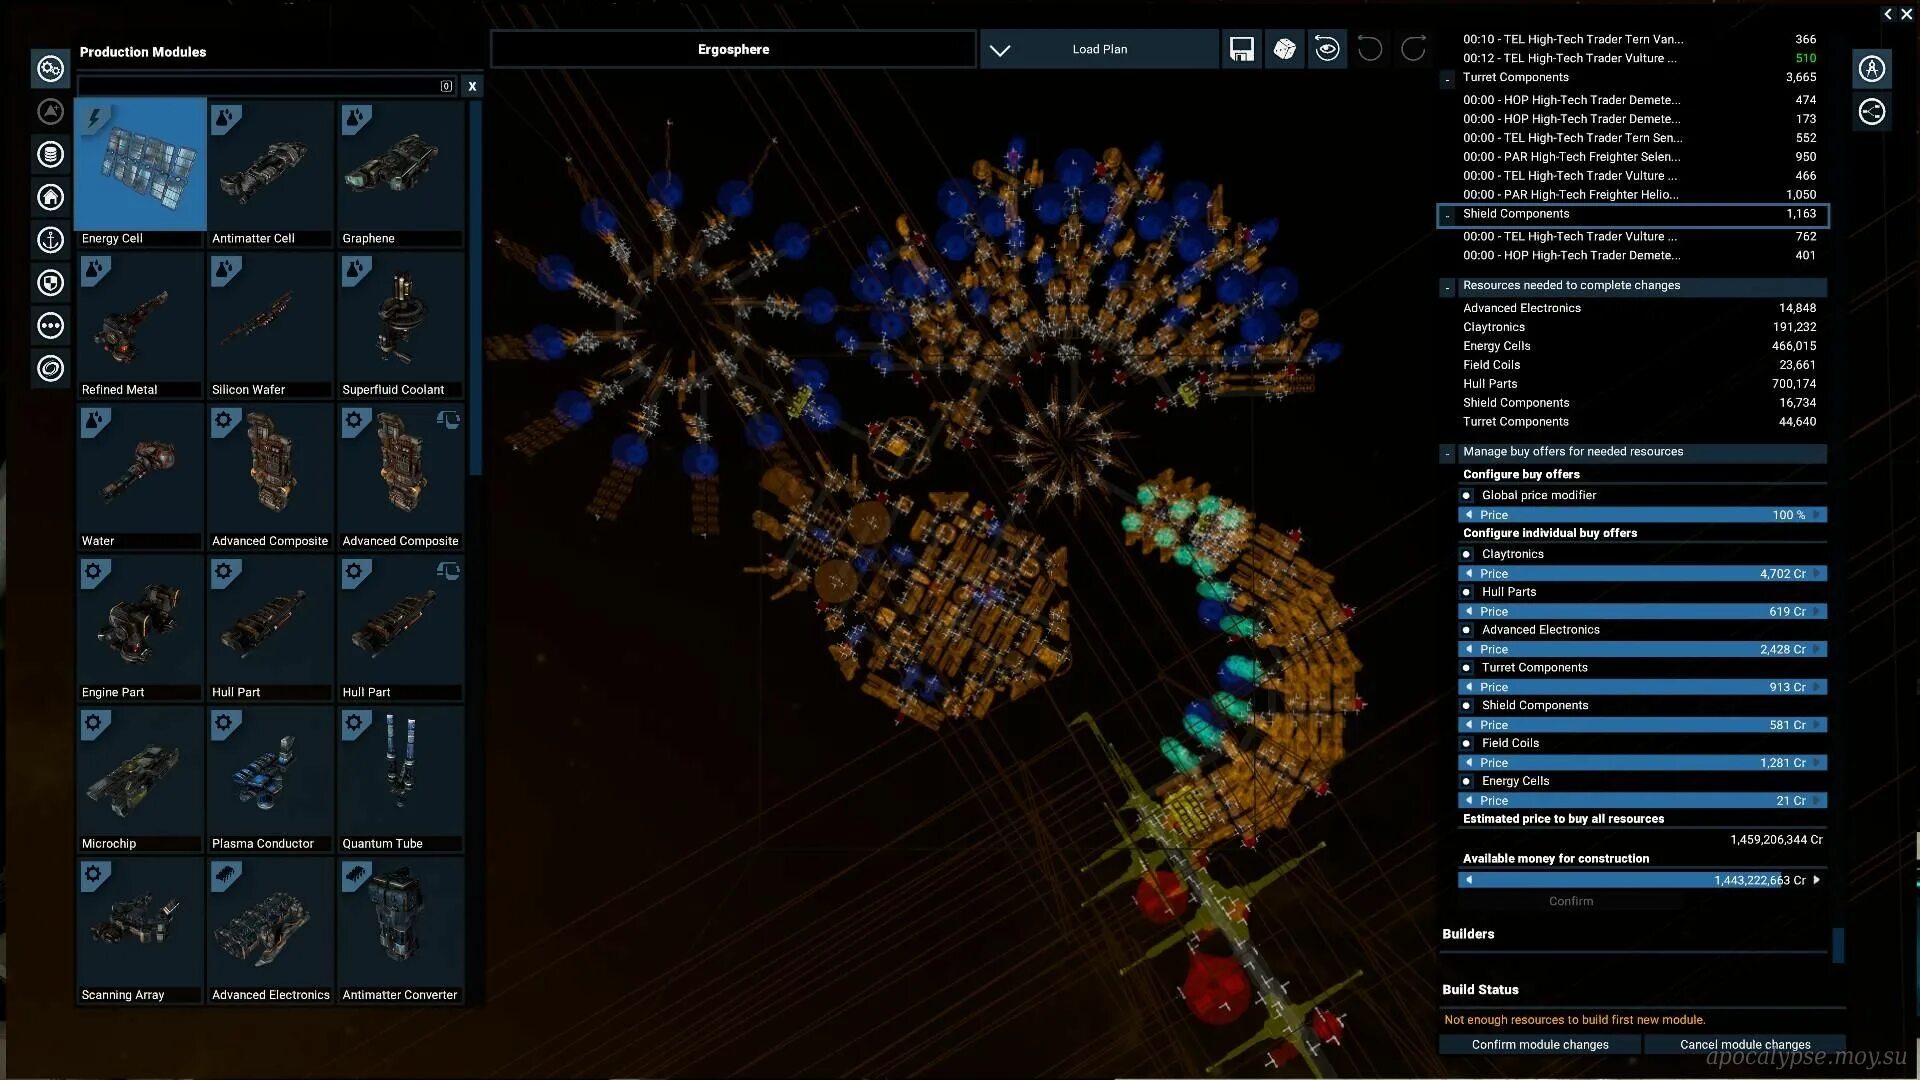This screenshot has width=1920, height=1080.
Task: Open the venture modules ring icon
Action: click(x=50, y=368)
